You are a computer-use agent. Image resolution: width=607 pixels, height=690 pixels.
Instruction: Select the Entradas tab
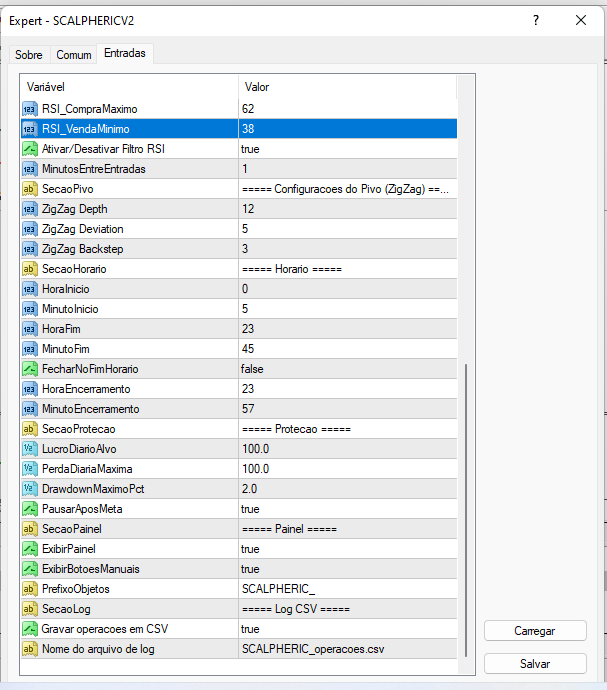tap(125, 53)
